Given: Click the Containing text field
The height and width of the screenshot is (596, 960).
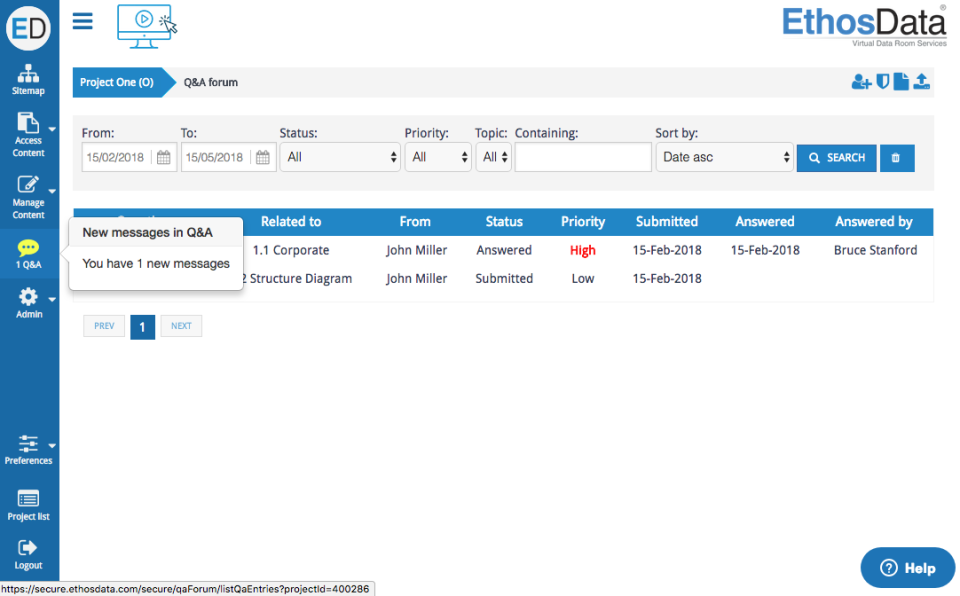Looking at the screenshot, I should pyautogui.click(x=583, y=158).
